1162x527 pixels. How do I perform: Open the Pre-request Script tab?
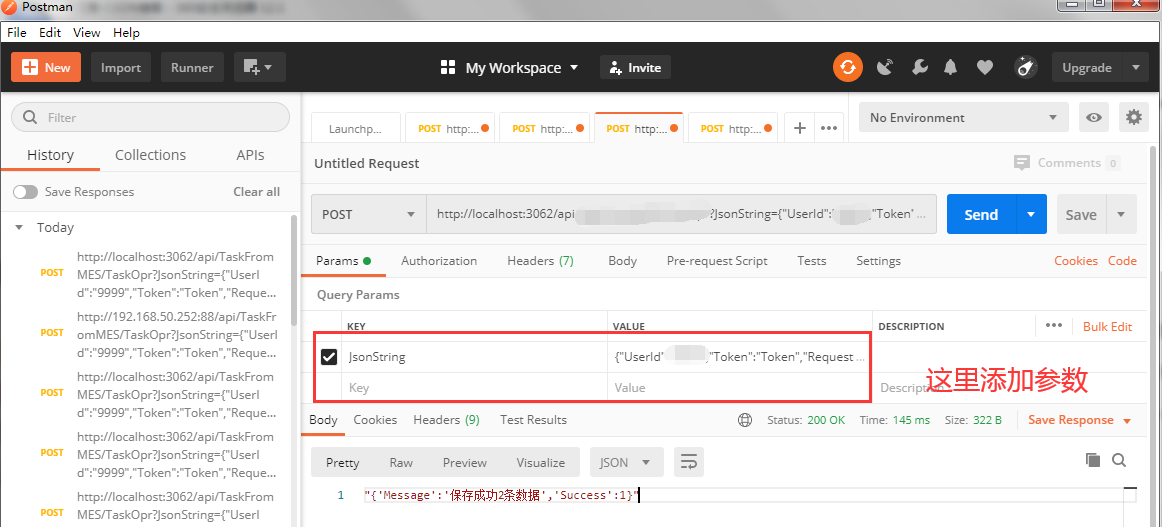(x=717, y=261)
